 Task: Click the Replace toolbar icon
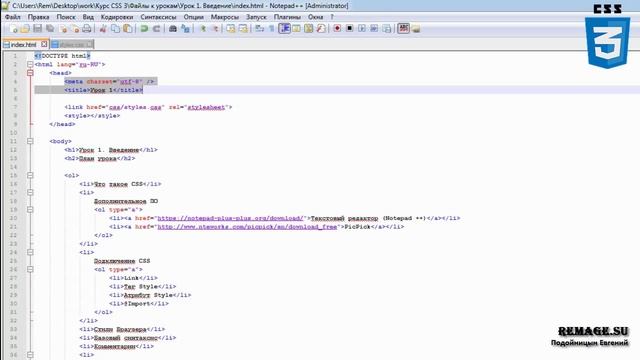(185, 29)
